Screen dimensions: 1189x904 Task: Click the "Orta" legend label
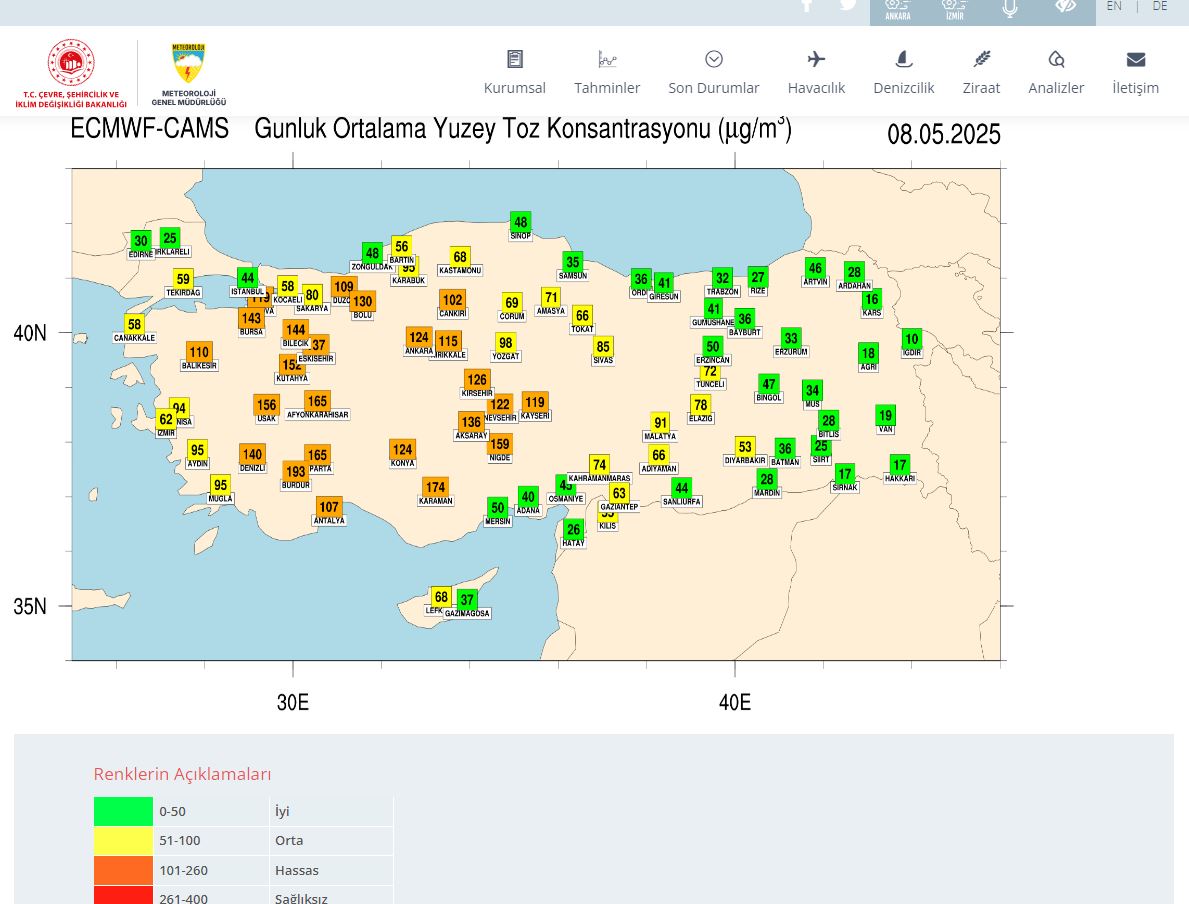[x=289, y=840]
